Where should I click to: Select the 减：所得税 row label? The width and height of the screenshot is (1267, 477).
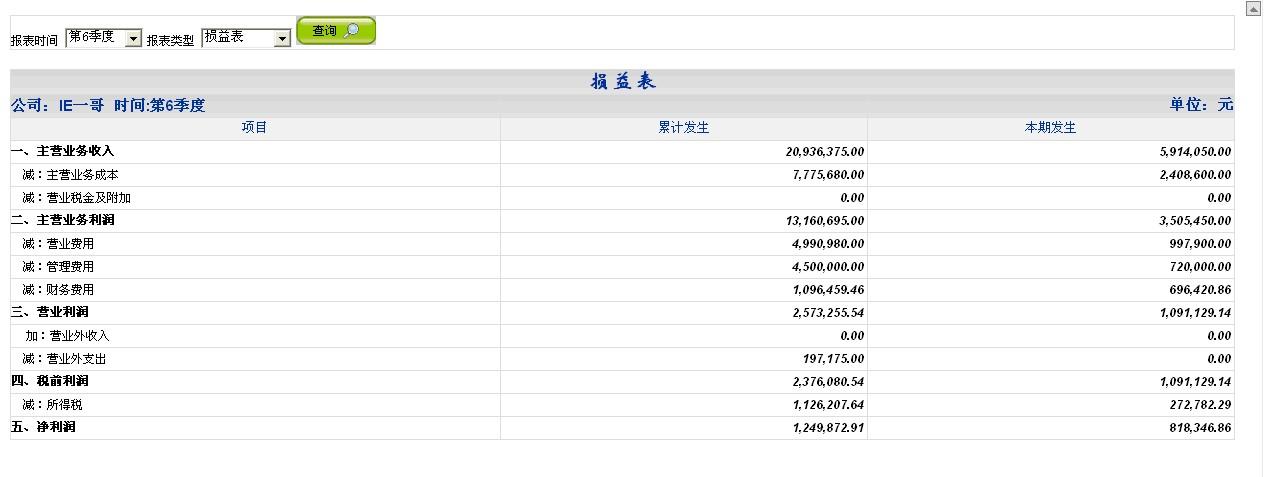click(52, 405)
